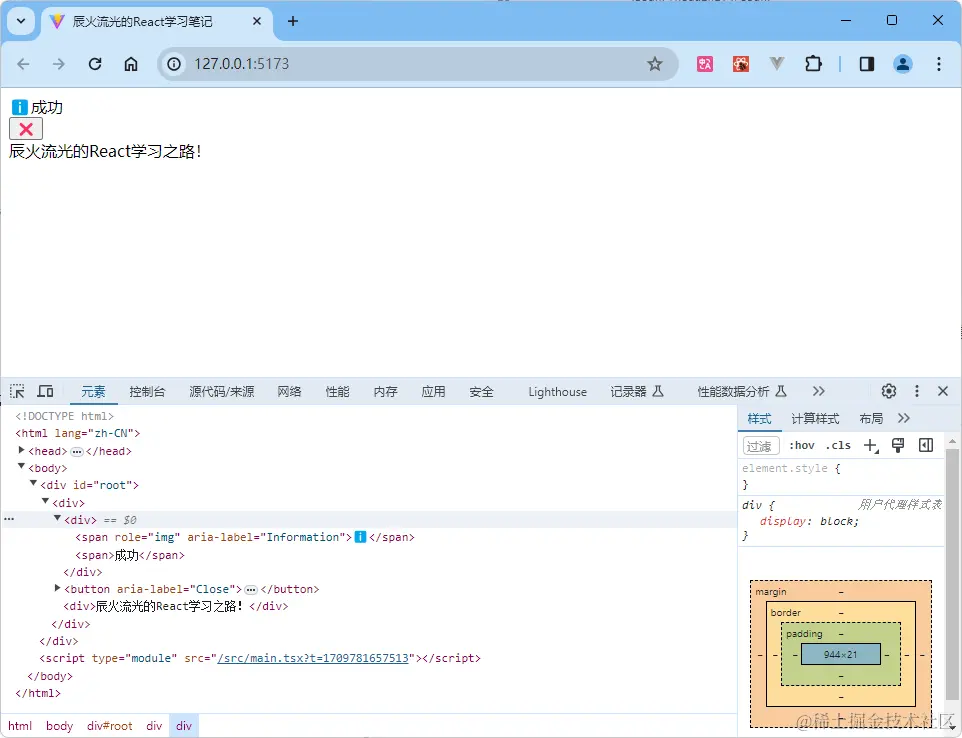Open the Vue devtools extension icon
This screenshot has height=738, width=962.
click(x=777, y=64)
